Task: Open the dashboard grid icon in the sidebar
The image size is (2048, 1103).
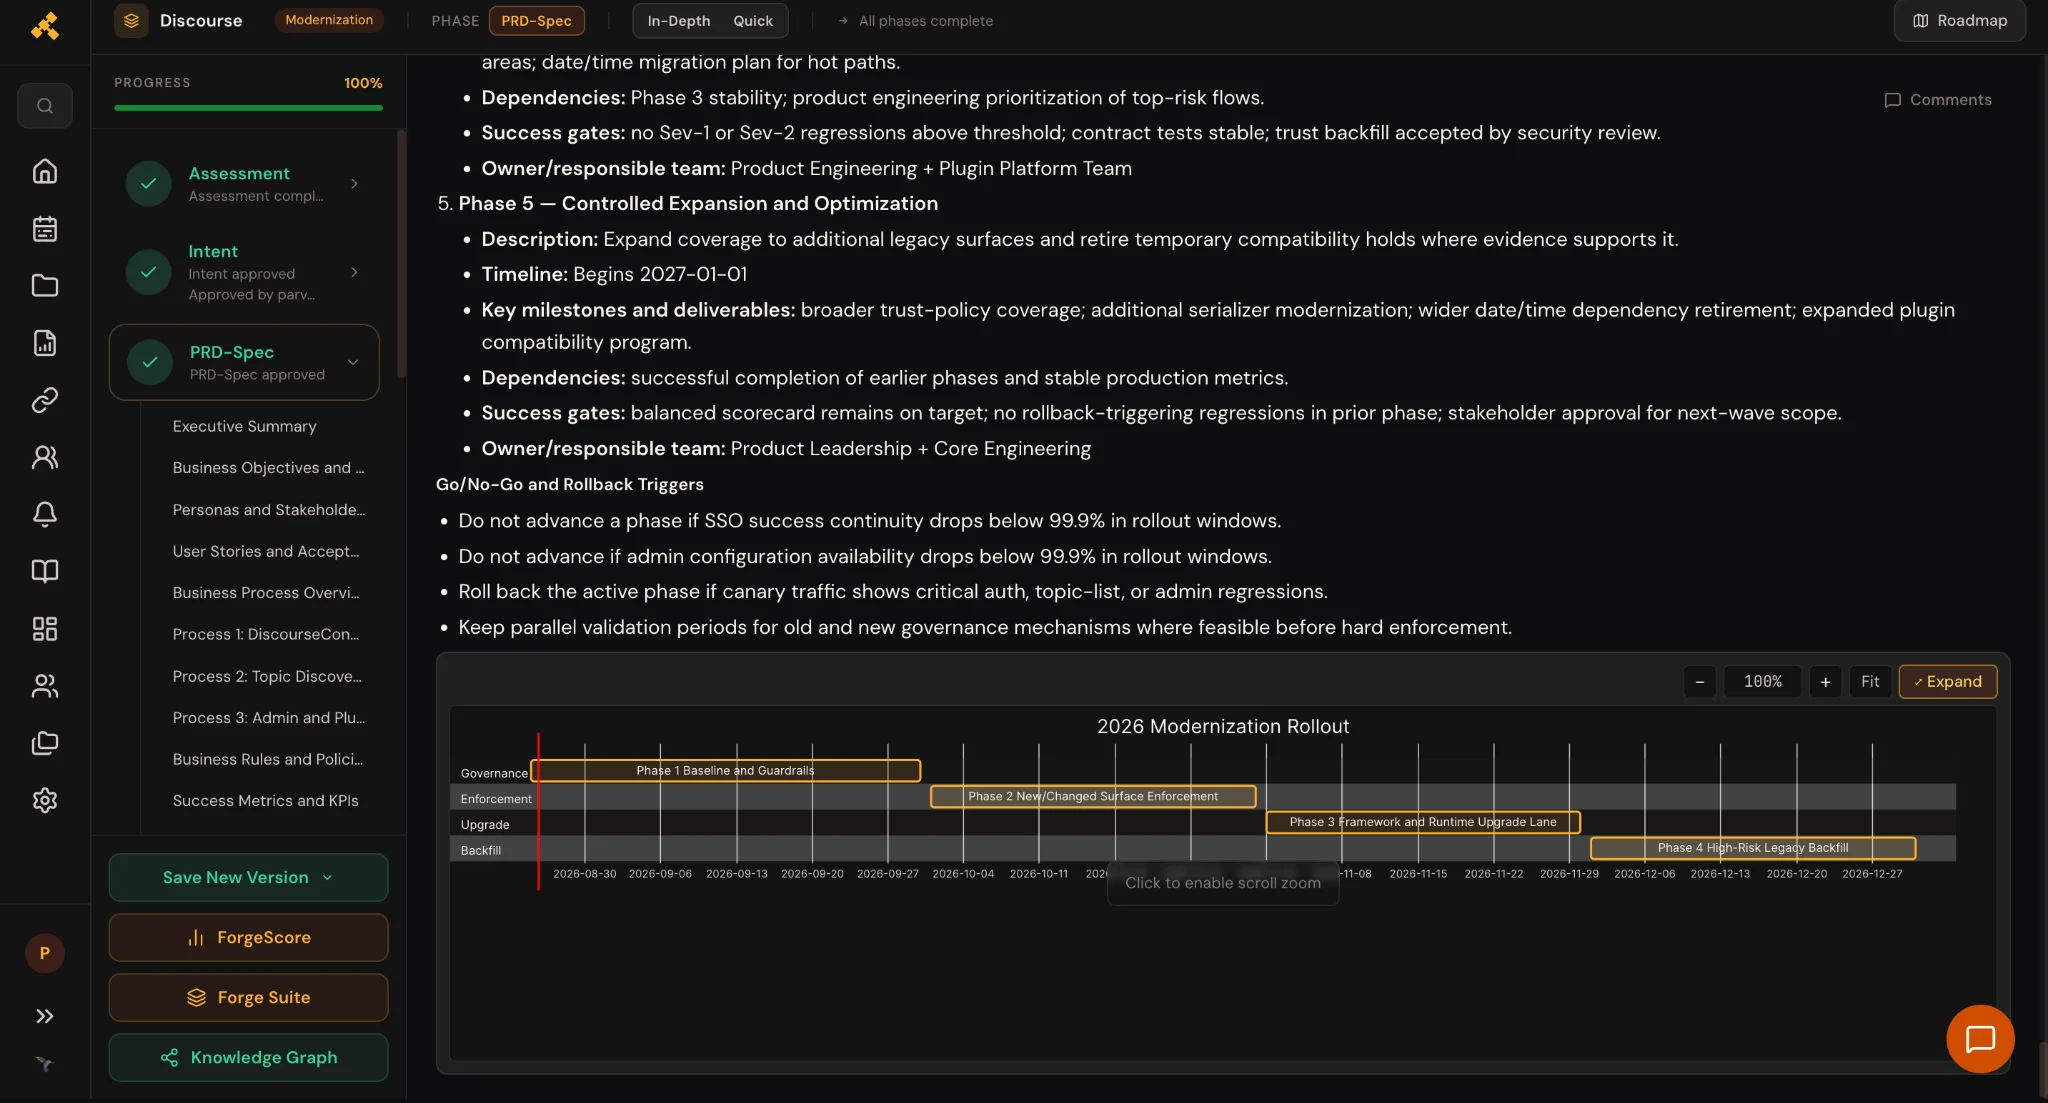Action: pyautogui.click(x=45, y=628)
